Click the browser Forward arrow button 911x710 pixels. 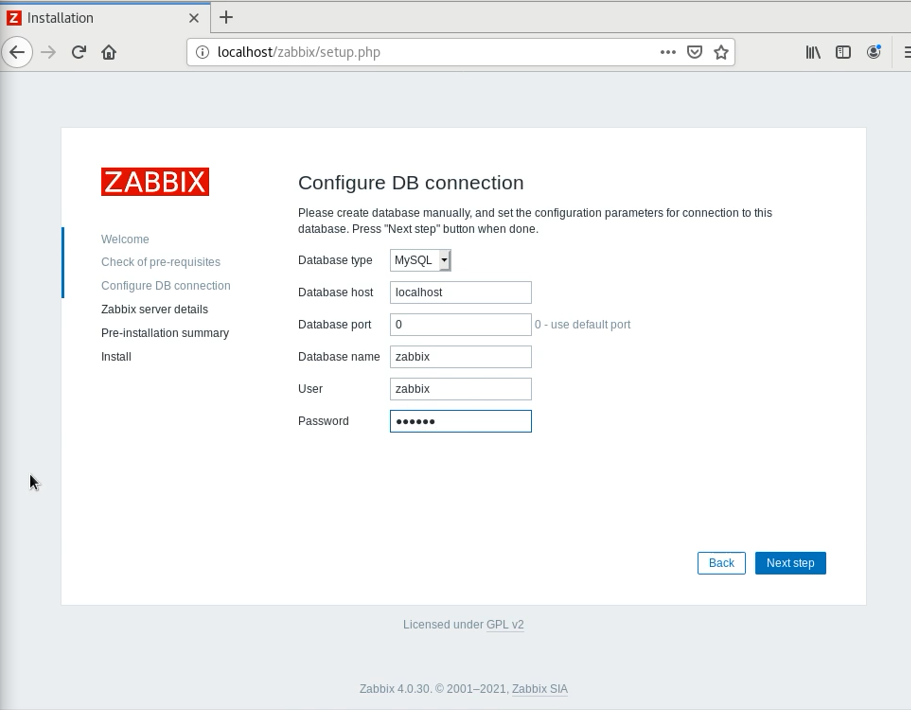48,52
